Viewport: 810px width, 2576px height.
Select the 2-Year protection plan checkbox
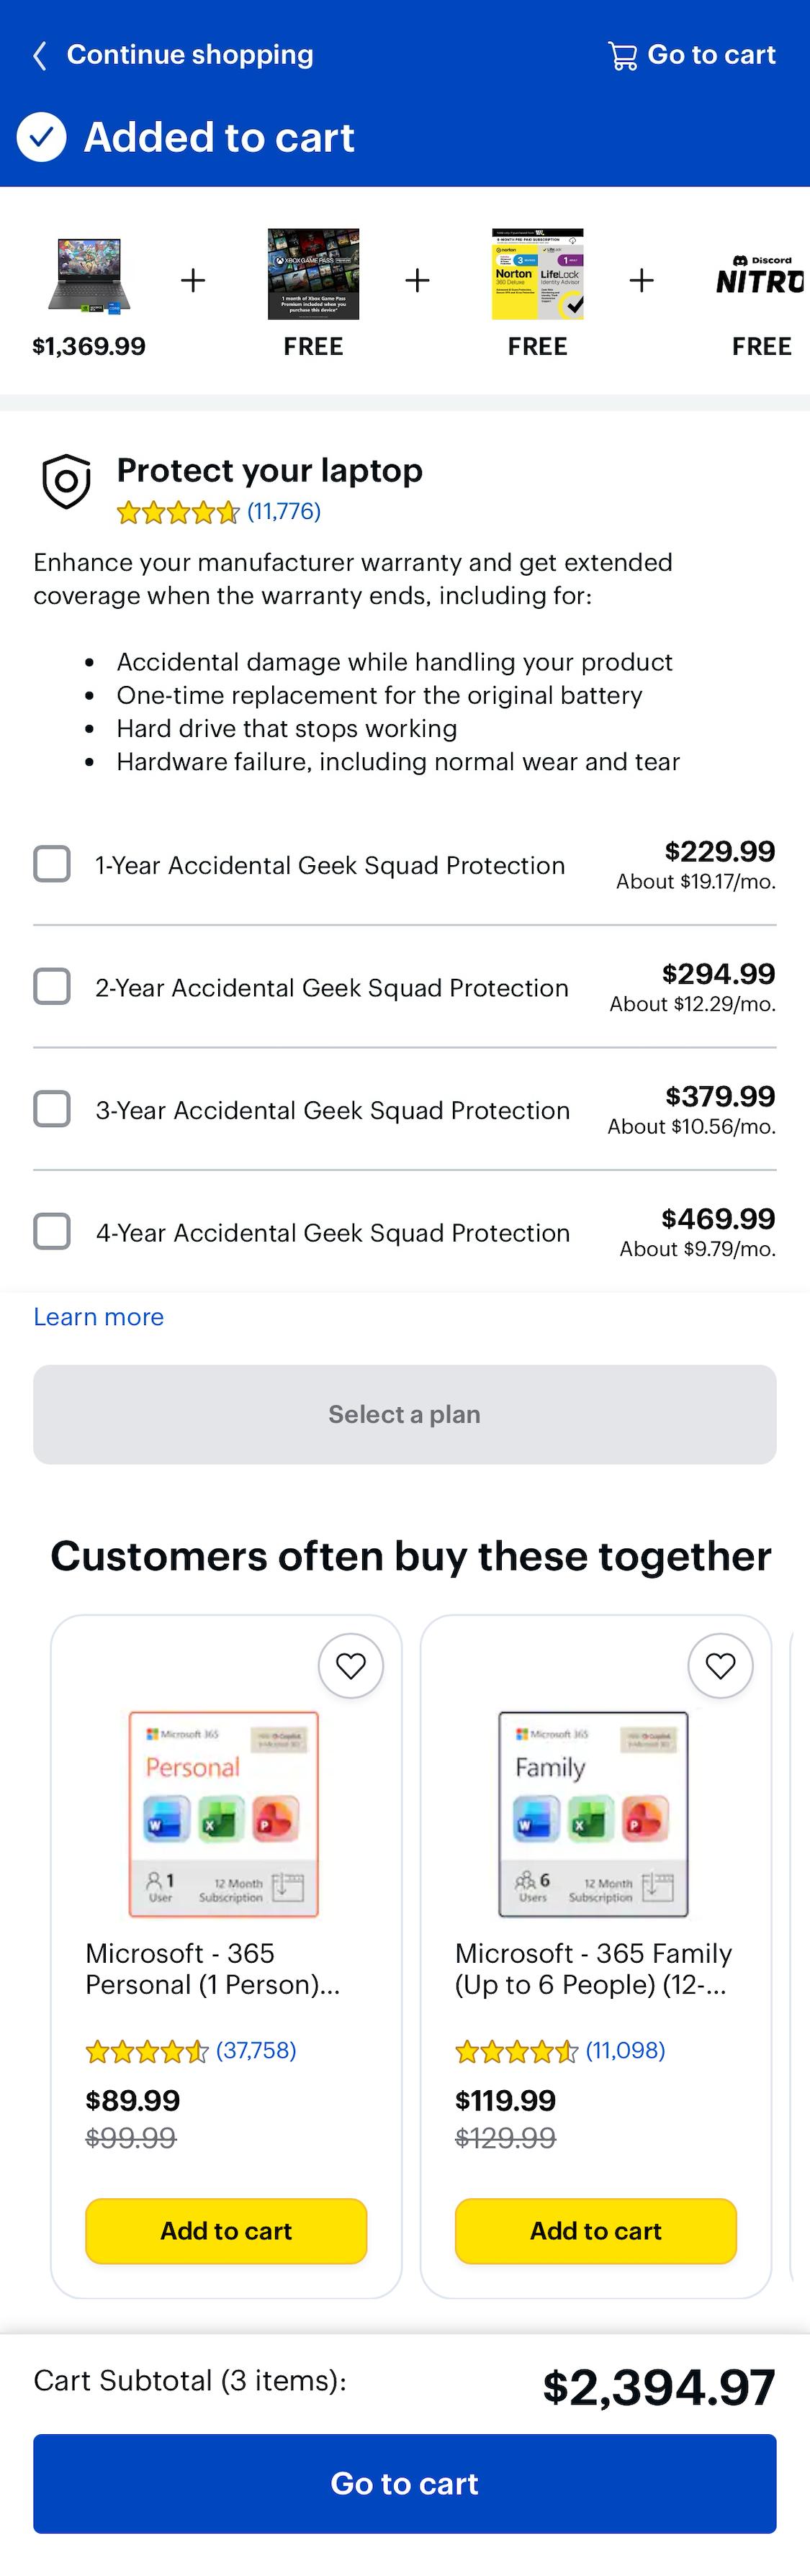coord(52,986)
